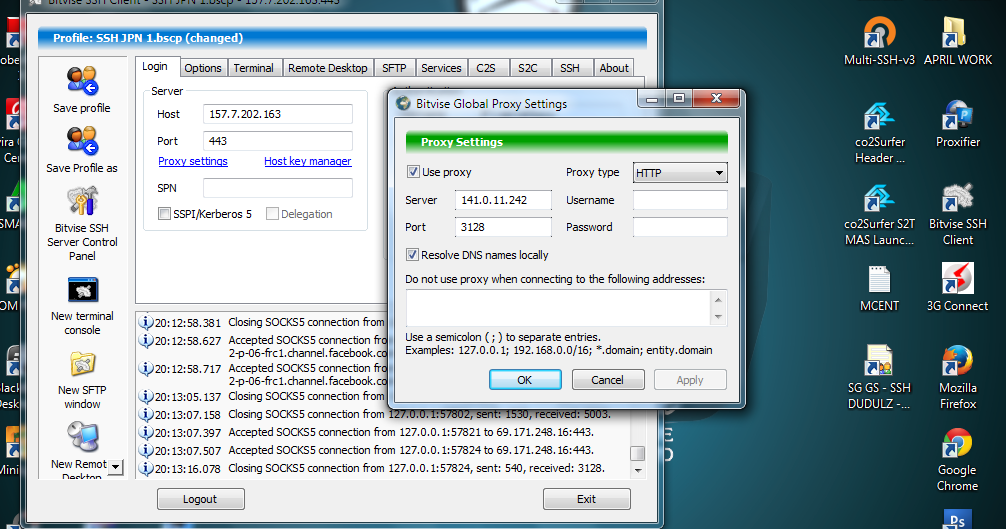Click the Logout button
This screenshot has height=529, width=1006.
pyautogui.click(x=201, y=499)
